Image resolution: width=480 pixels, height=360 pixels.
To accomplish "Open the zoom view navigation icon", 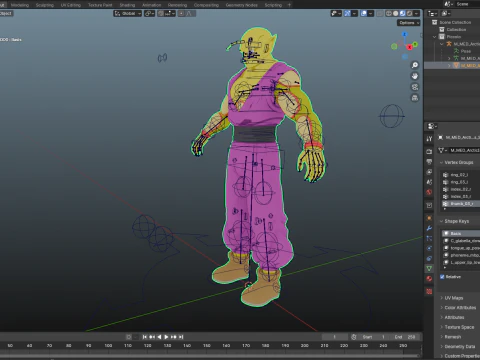I will (415, 65).
